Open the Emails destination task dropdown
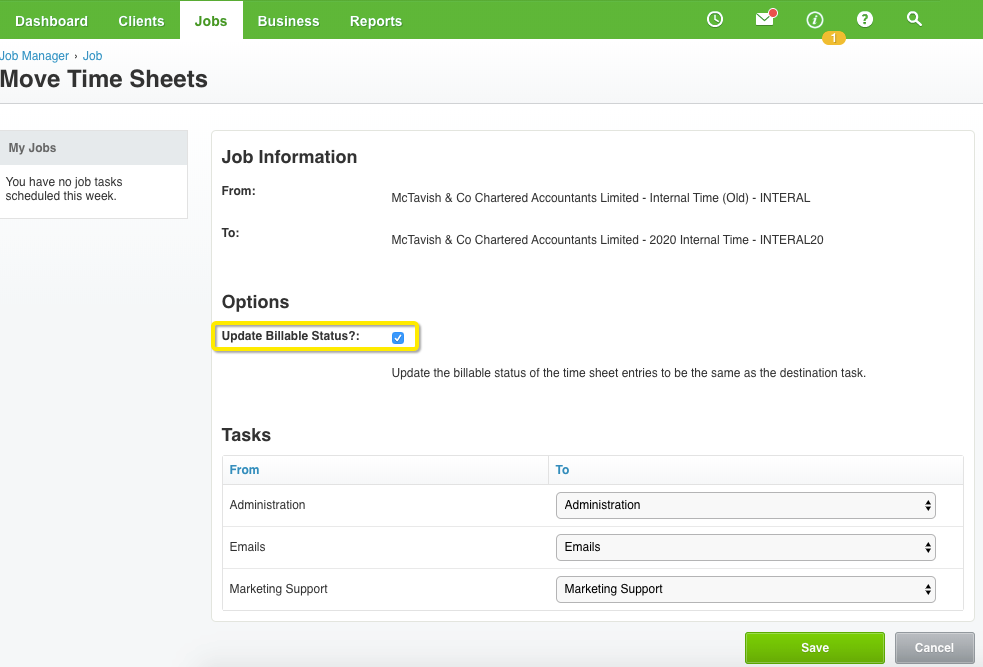 745,547
